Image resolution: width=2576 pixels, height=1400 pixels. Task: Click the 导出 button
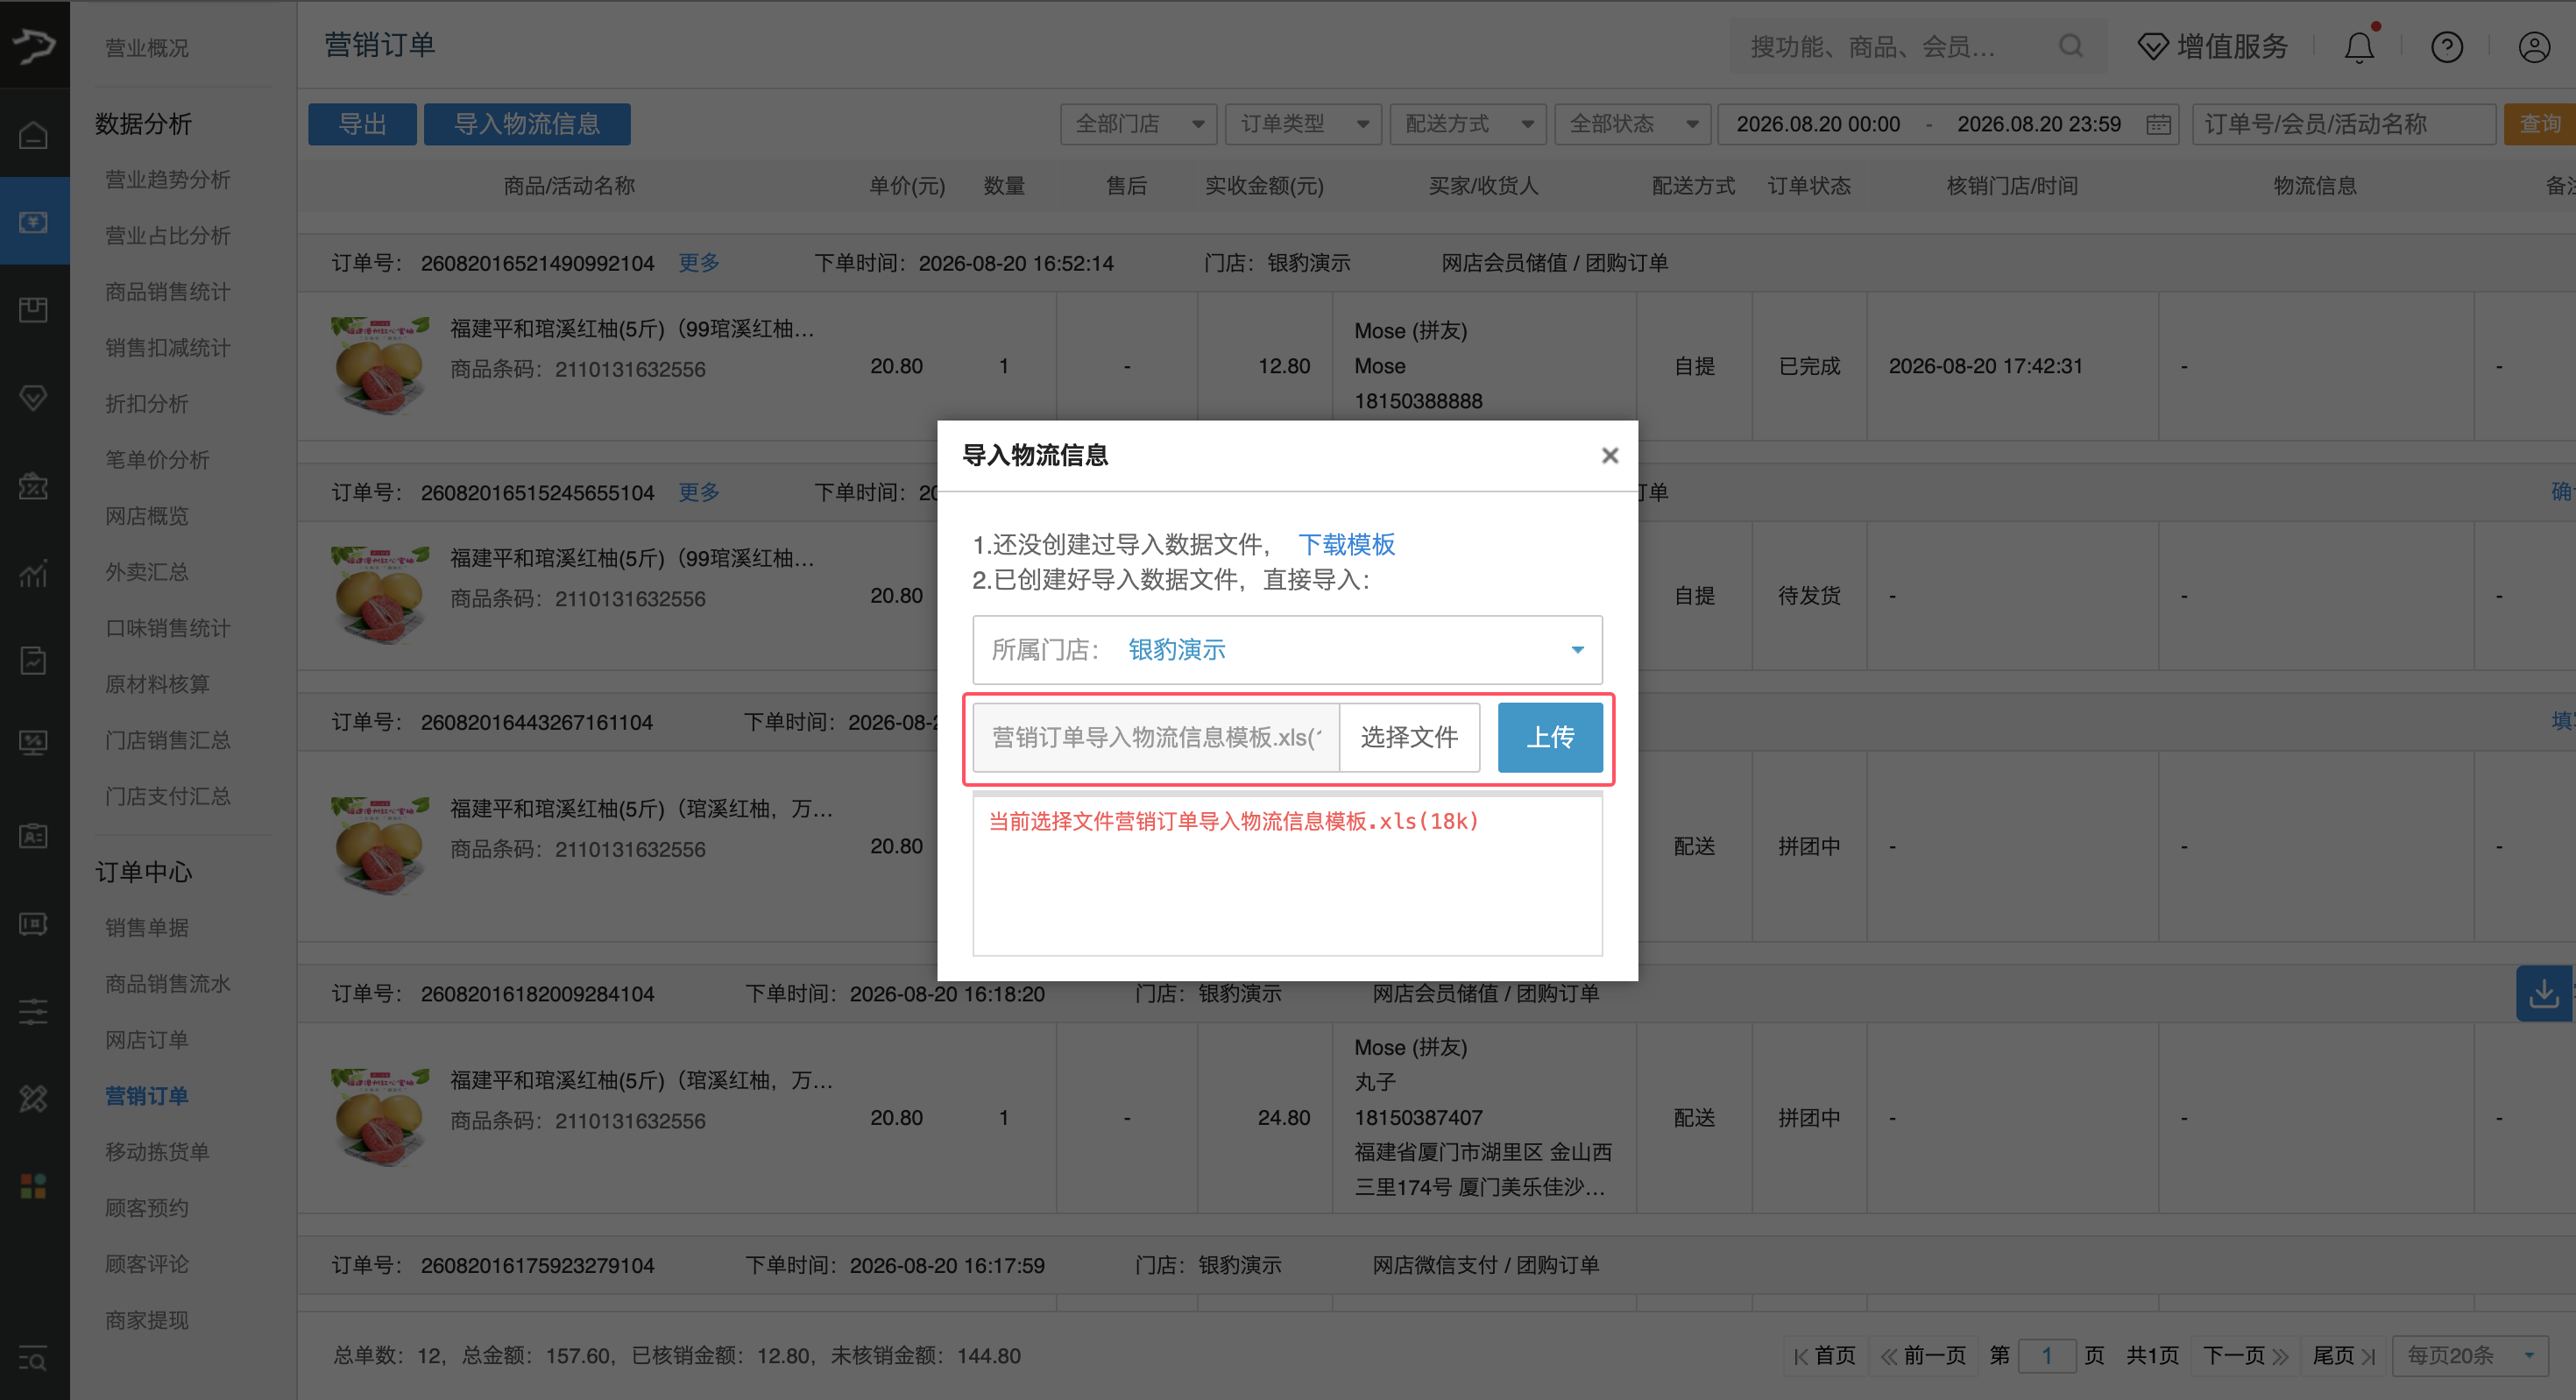pyautogui.click(x=362, y=124)
